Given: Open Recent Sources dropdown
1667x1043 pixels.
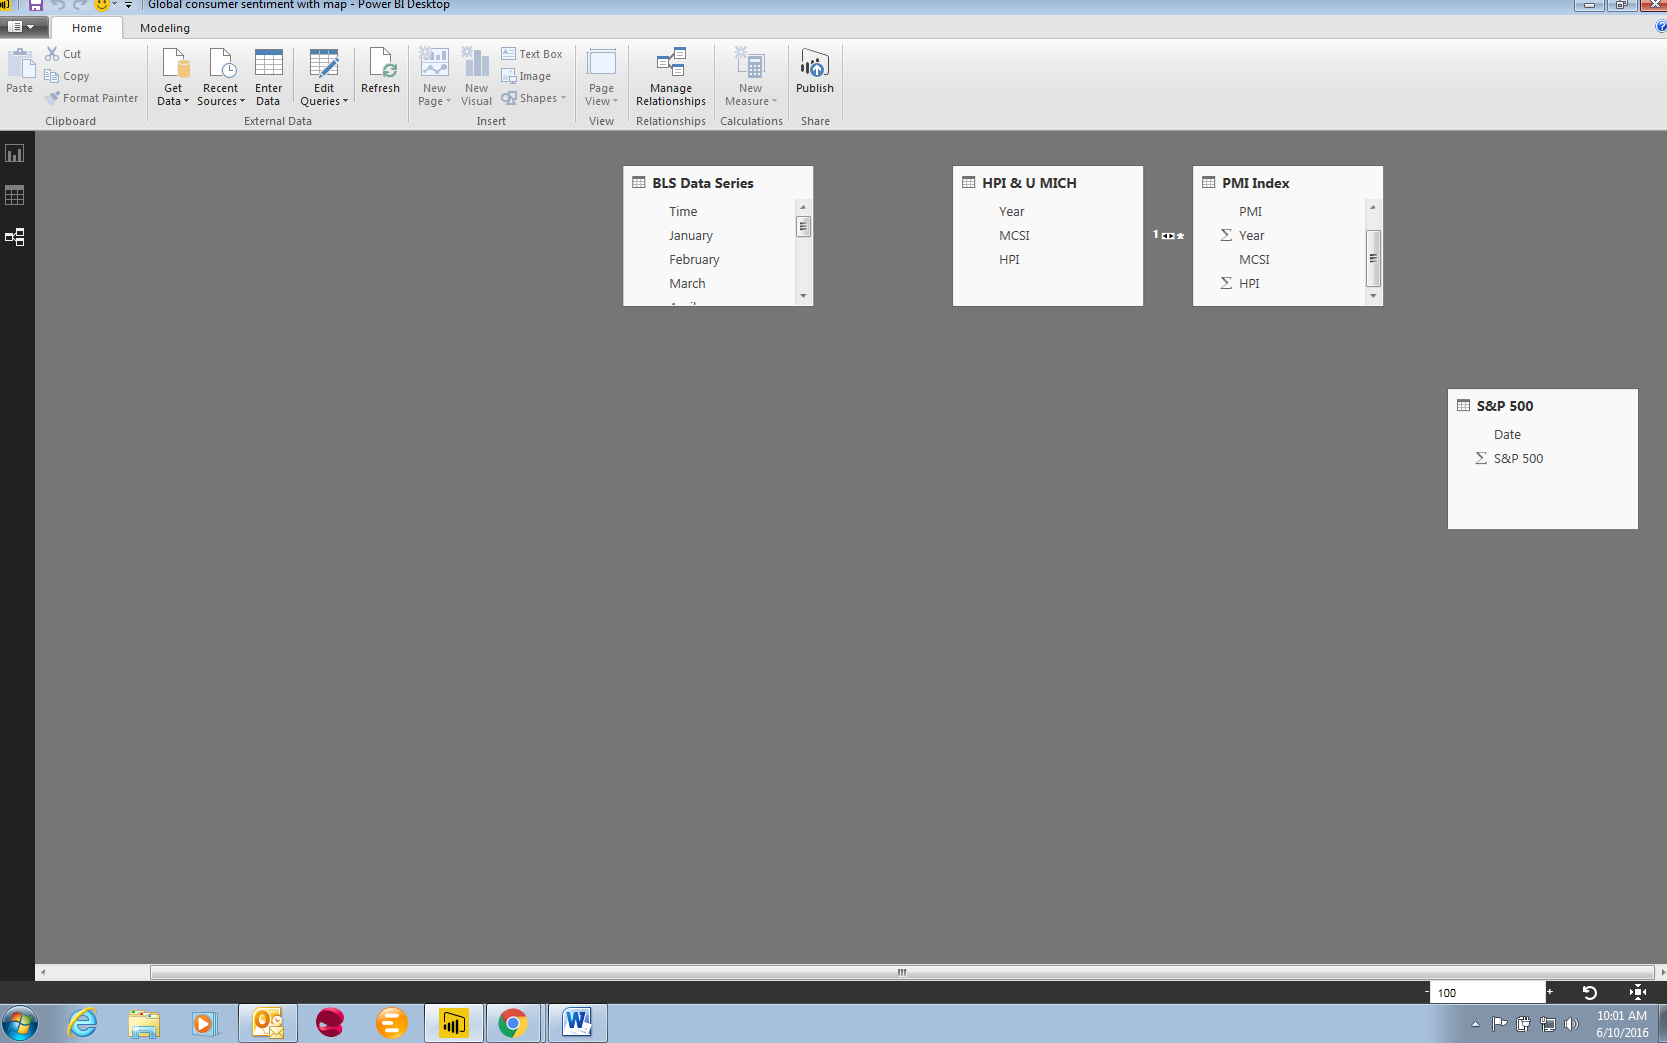Looking at the screenshot, I should tap(220, 77).
